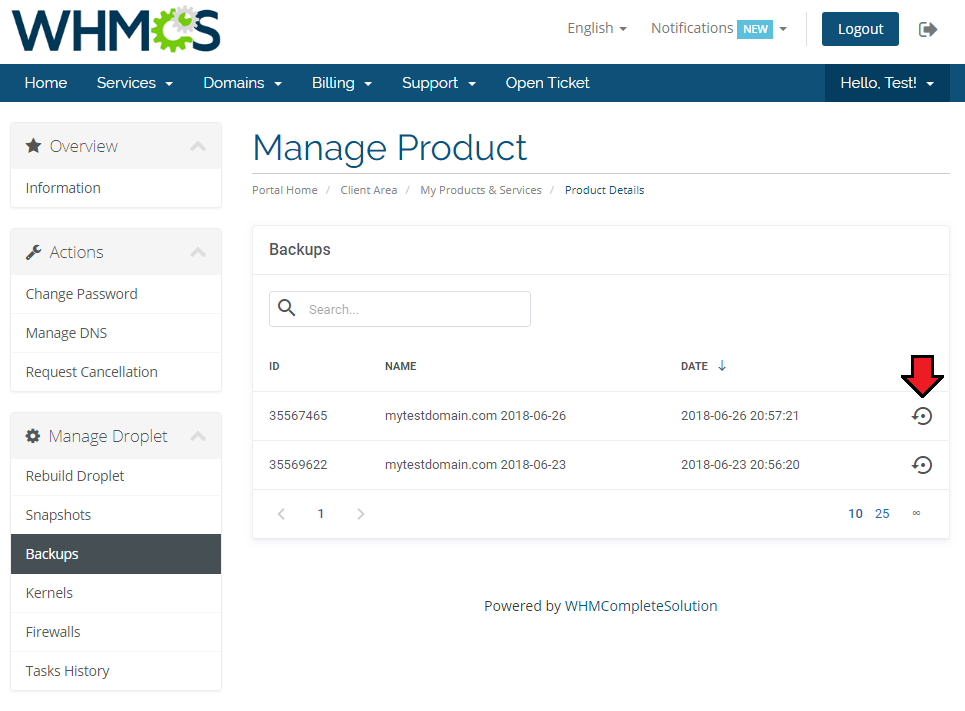Click backup ID 35569622
The height and width of the screenshot is (711, 965).
[298, 465]
